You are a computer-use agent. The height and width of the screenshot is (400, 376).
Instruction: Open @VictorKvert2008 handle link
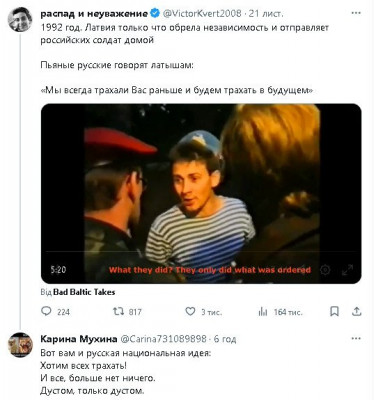(x=202, y=13)
